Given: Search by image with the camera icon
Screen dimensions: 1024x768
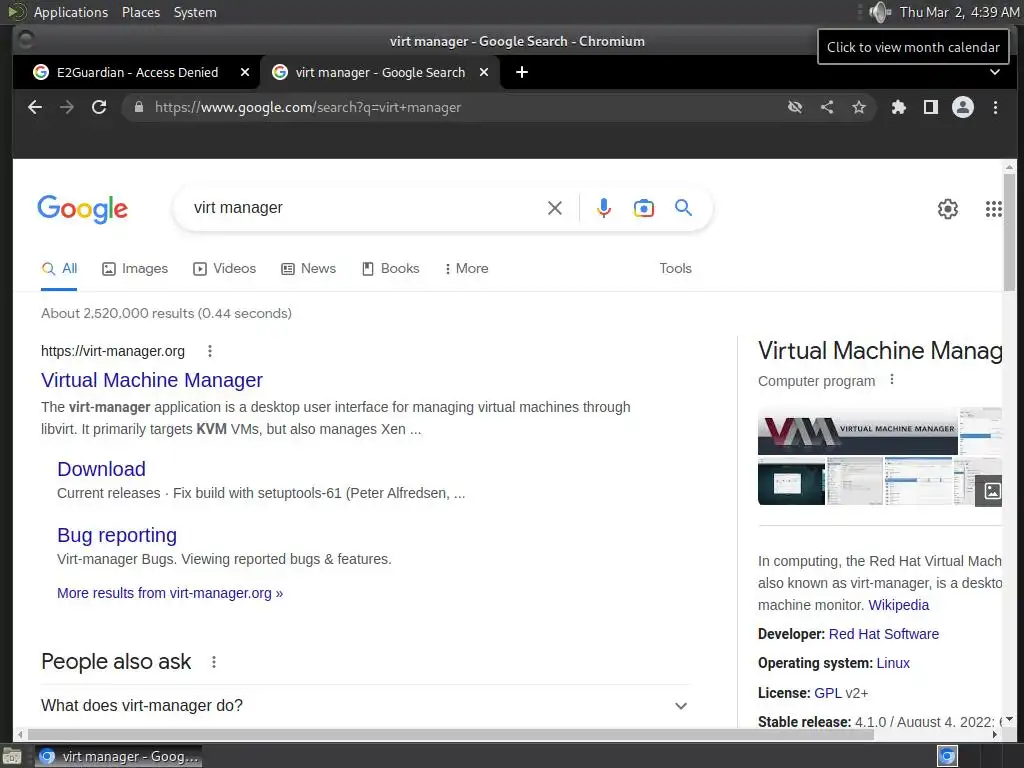Looking at the screenshot, I should tap(643, 208).
